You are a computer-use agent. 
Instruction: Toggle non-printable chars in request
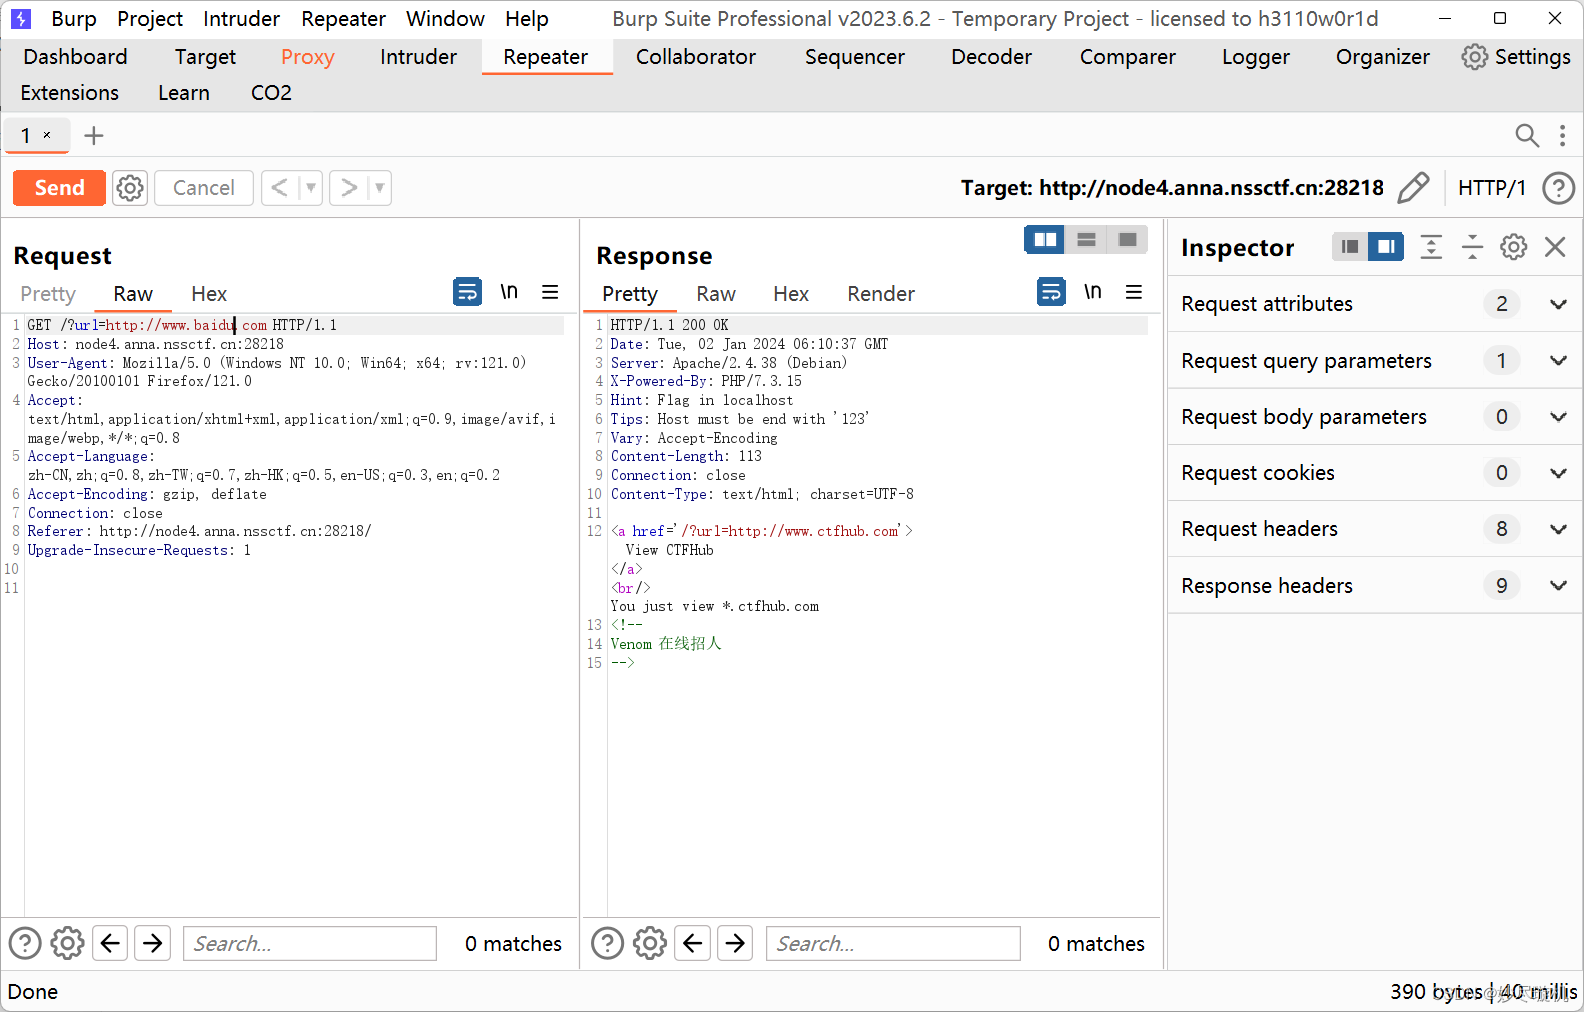tap(509, 292)
